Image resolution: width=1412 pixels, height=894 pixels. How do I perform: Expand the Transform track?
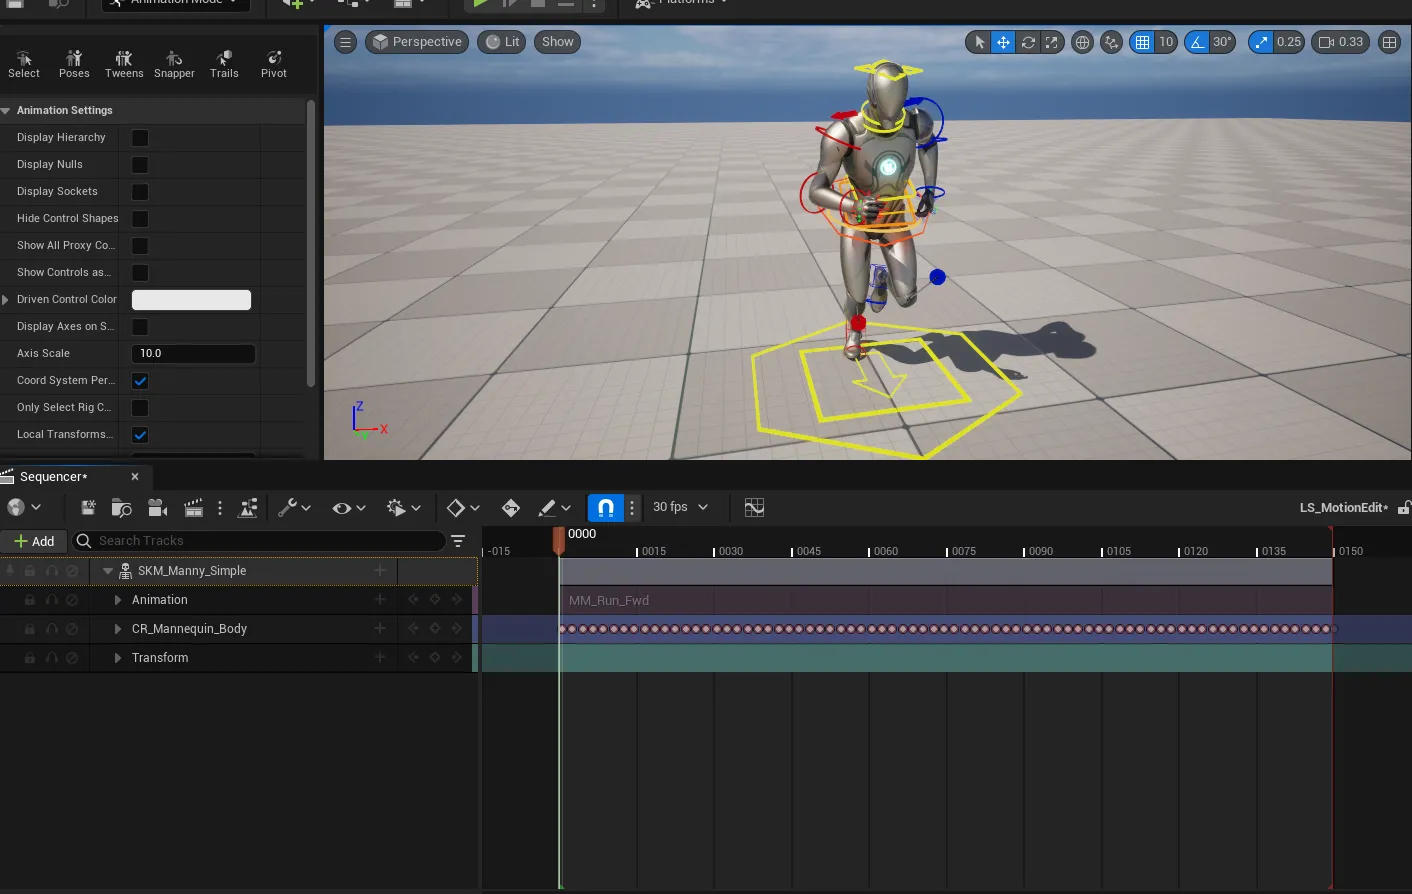pos(118,658)
